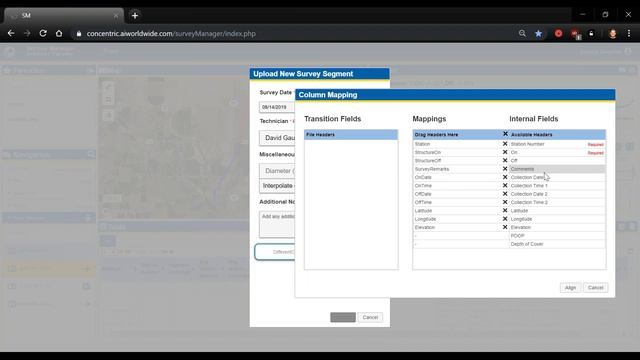Remove the OnTime mapping with its X icon
This screenshot has height=360, width=640.
point(505,185)
